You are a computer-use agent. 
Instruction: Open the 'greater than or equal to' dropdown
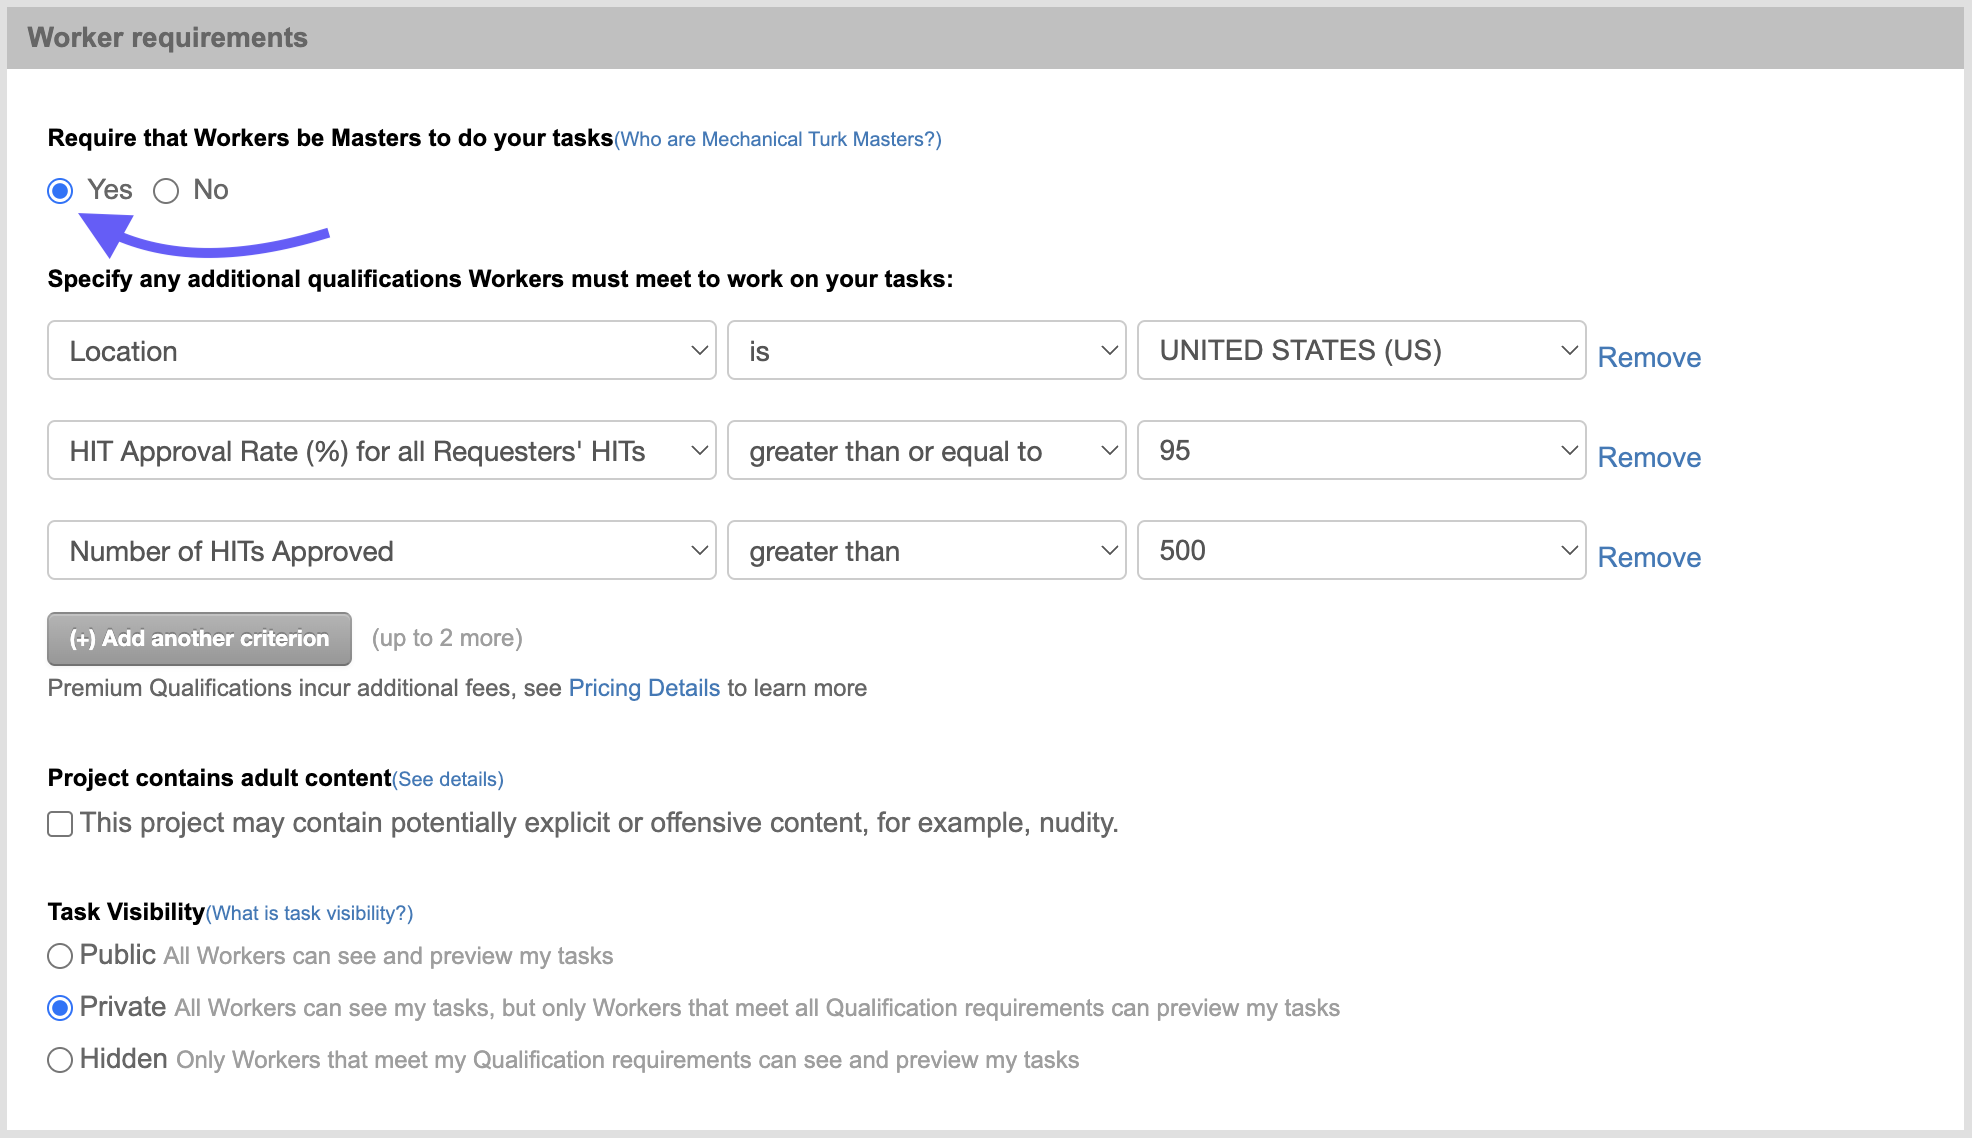pyautogui.click(x=926, y=451)
